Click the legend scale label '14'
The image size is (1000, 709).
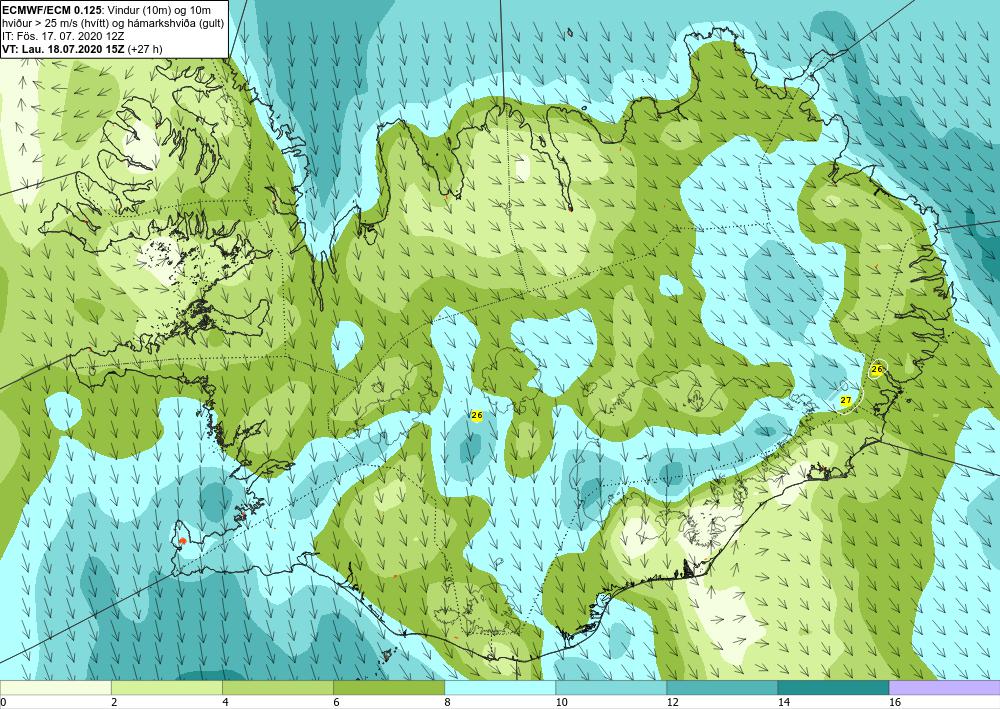(783, 702)
